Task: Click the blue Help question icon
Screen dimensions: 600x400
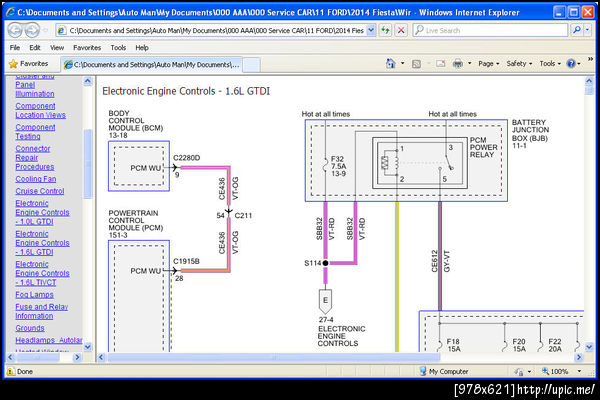Action: point(571,64)
